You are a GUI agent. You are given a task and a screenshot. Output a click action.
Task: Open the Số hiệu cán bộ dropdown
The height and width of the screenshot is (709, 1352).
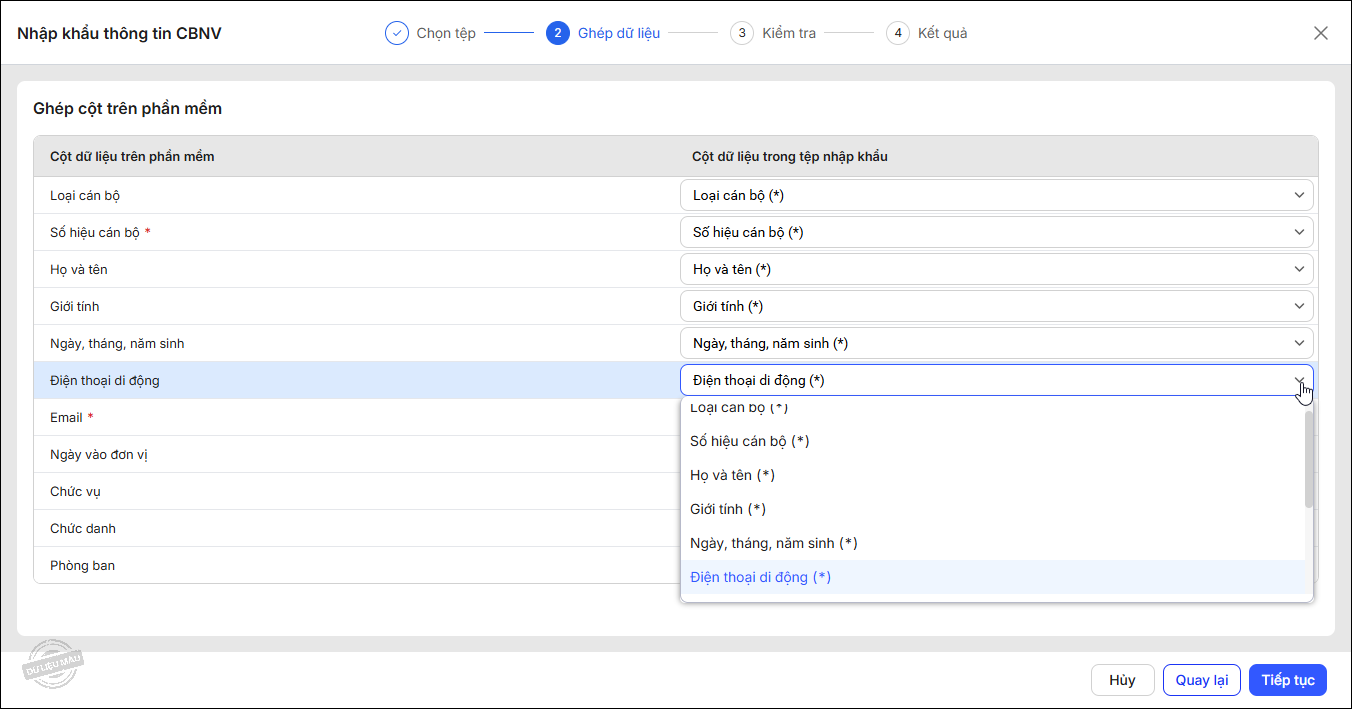(1299, 233)
